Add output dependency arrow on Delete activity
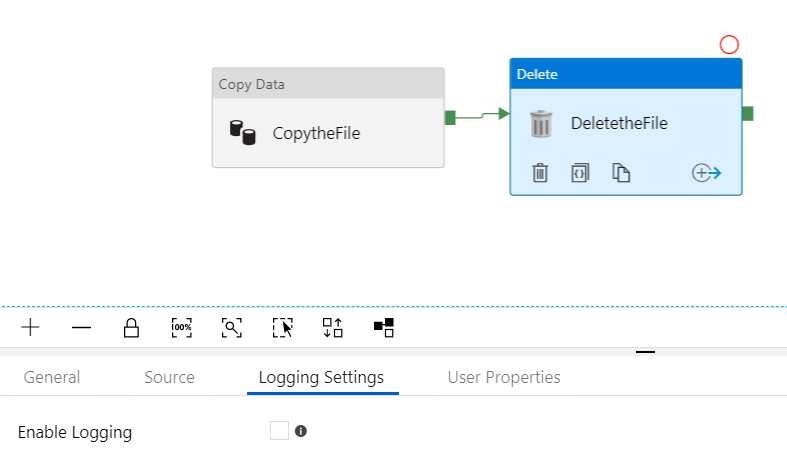 coord(707,173)
